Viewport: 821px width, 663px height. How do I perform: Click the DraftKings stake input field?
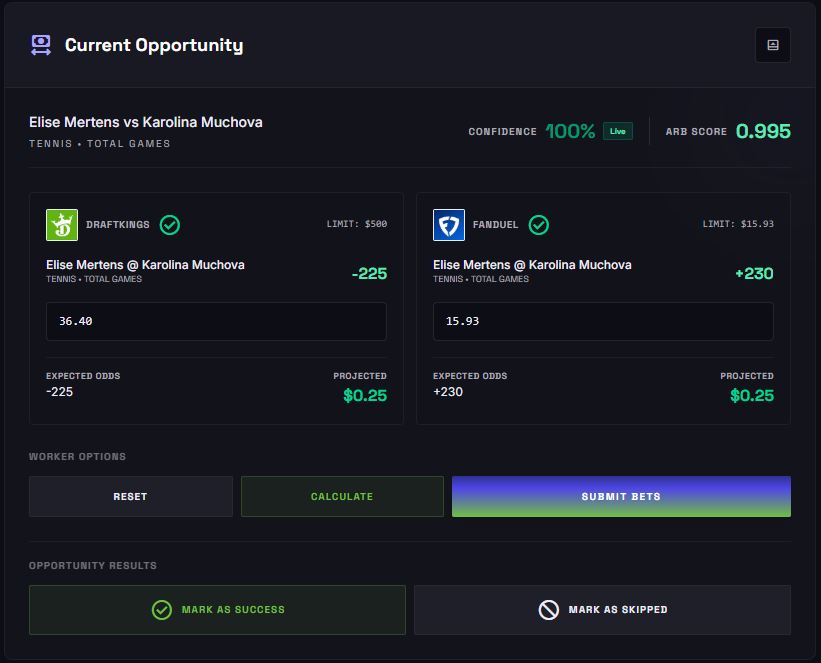216,321
